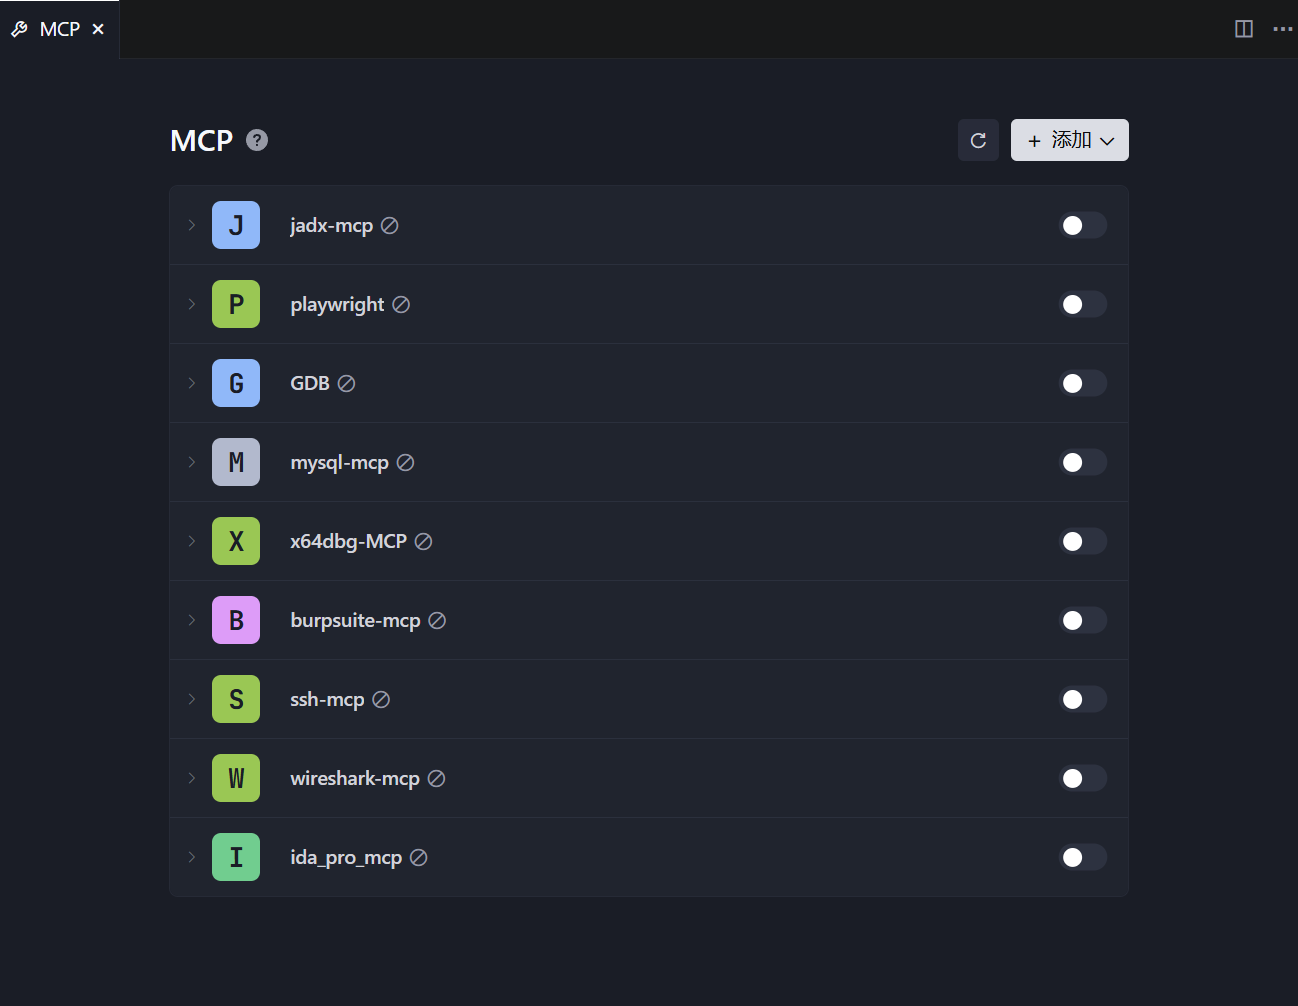The image size is (1298, 1006).
Task: Click the jadx-mcp server name
Action: [x=332, y=226]
